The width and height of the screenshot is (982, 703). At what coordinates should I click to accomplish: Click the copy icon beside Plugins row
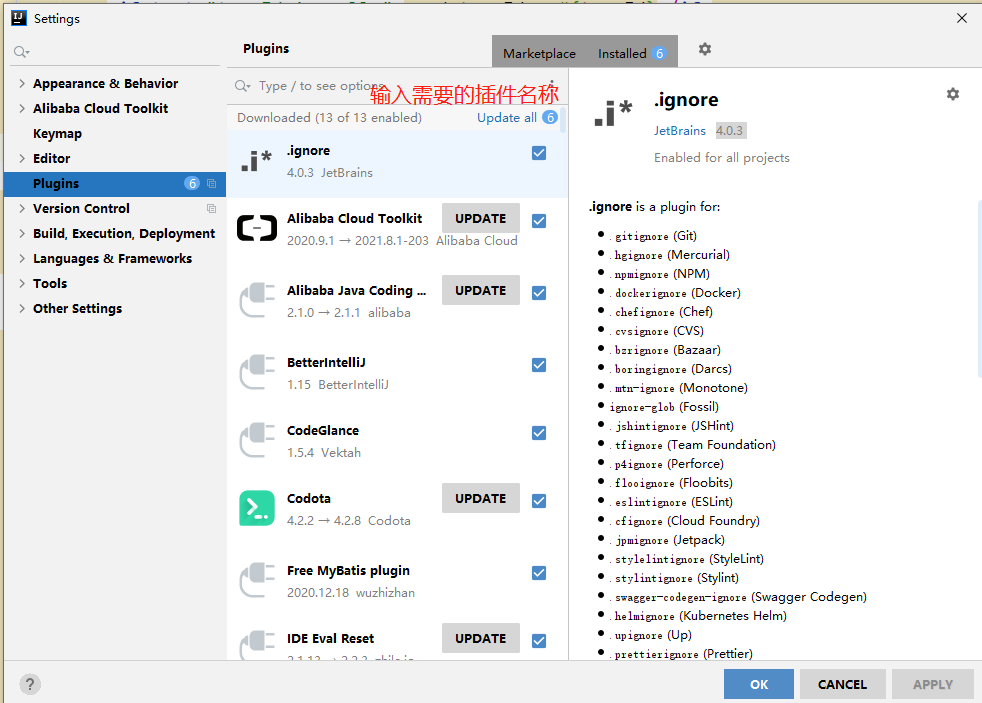(212, 183)
